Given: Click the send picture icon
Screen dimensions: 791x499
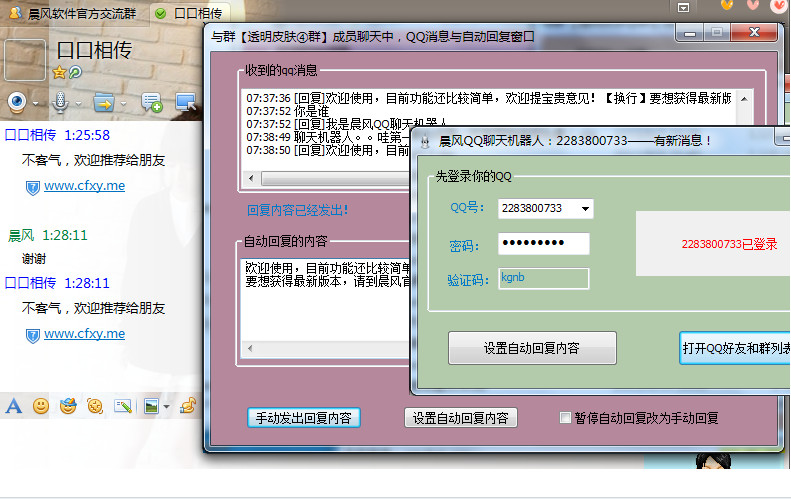Looking at the screenshot, I should (x=151, y=406).
